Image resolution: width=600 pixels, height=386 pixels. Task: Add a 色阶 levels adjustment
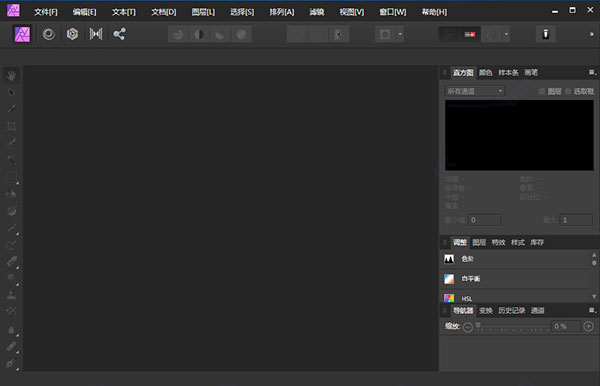(515, 259)
